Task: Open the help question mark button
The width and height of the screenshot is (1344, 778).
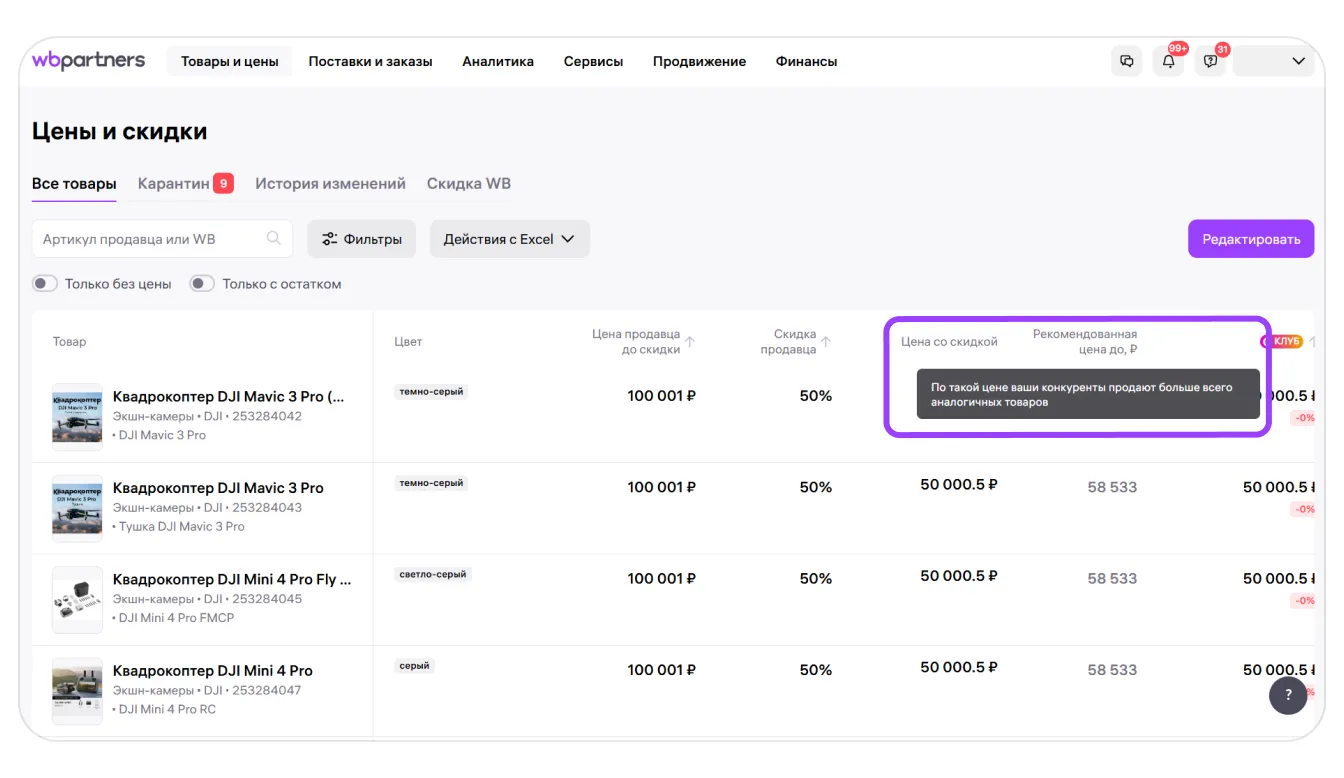Action: (1288, 695)
